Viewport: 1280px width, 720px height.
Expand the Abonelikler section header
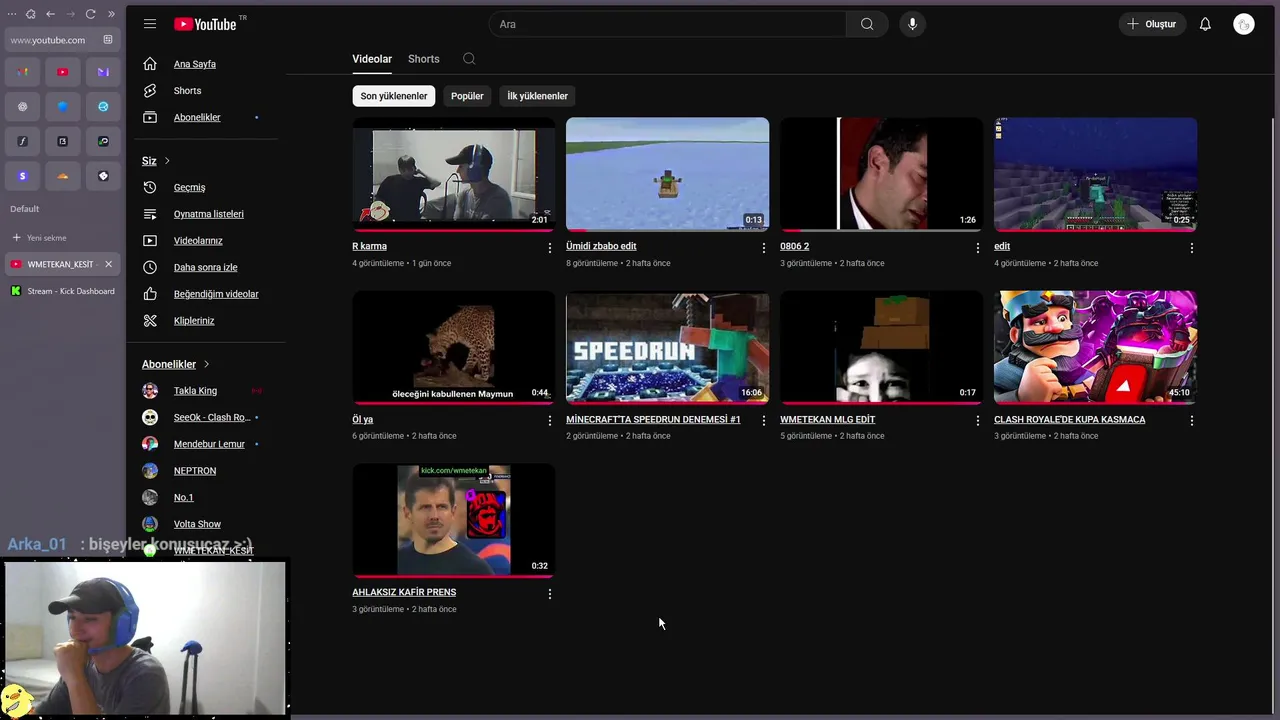[x=176, y=364]
